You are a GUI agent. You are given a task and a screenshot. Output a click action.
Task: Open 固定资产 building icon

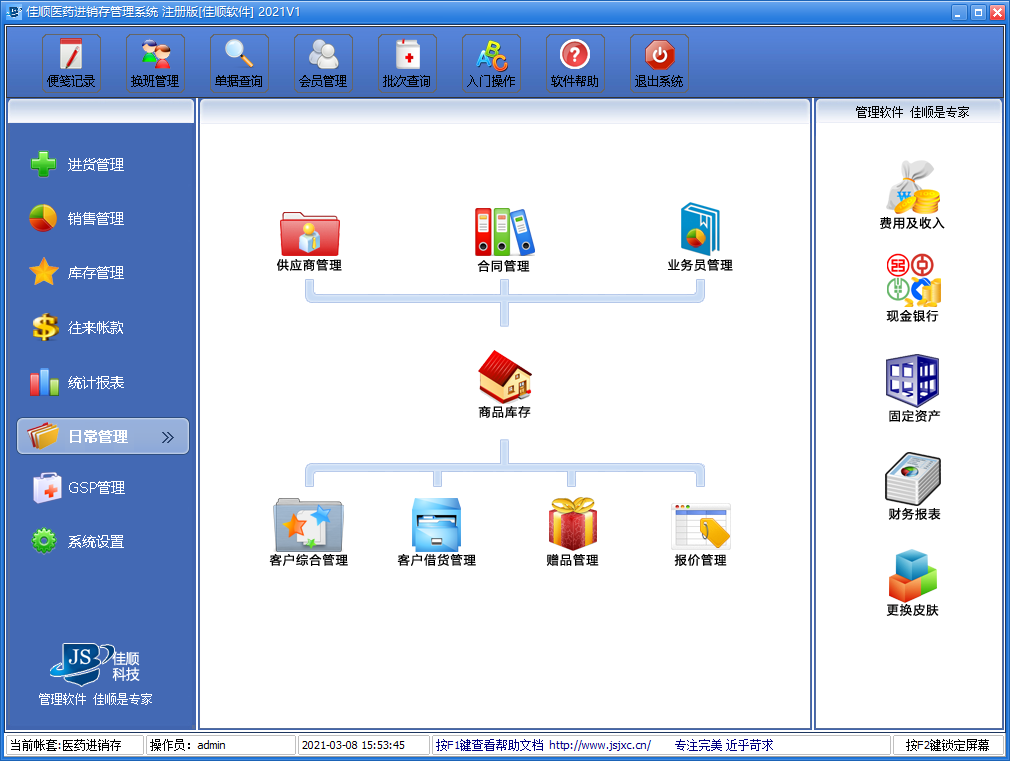point(913,380)
